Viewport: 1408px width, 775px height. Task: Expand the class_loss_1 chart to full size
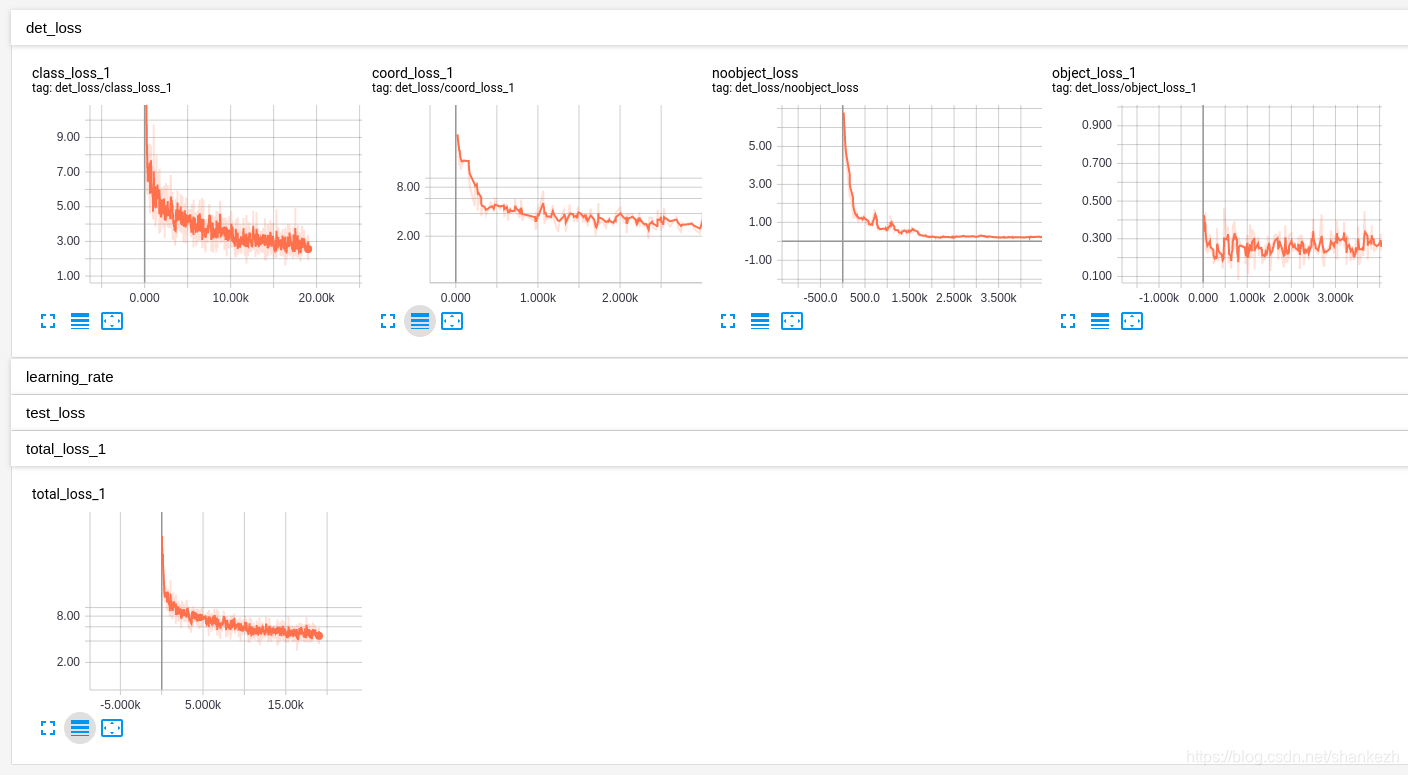[x=48, y=321]
